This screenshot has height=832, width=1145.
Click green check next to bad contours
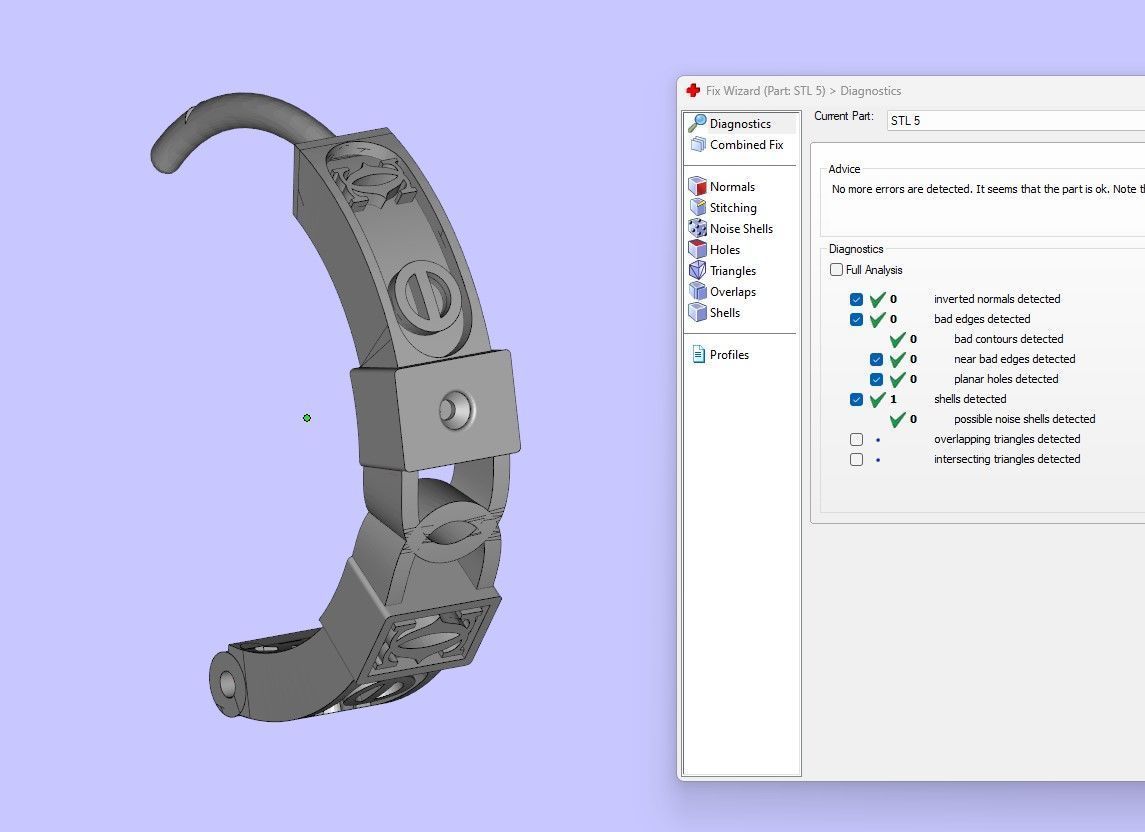897,339
